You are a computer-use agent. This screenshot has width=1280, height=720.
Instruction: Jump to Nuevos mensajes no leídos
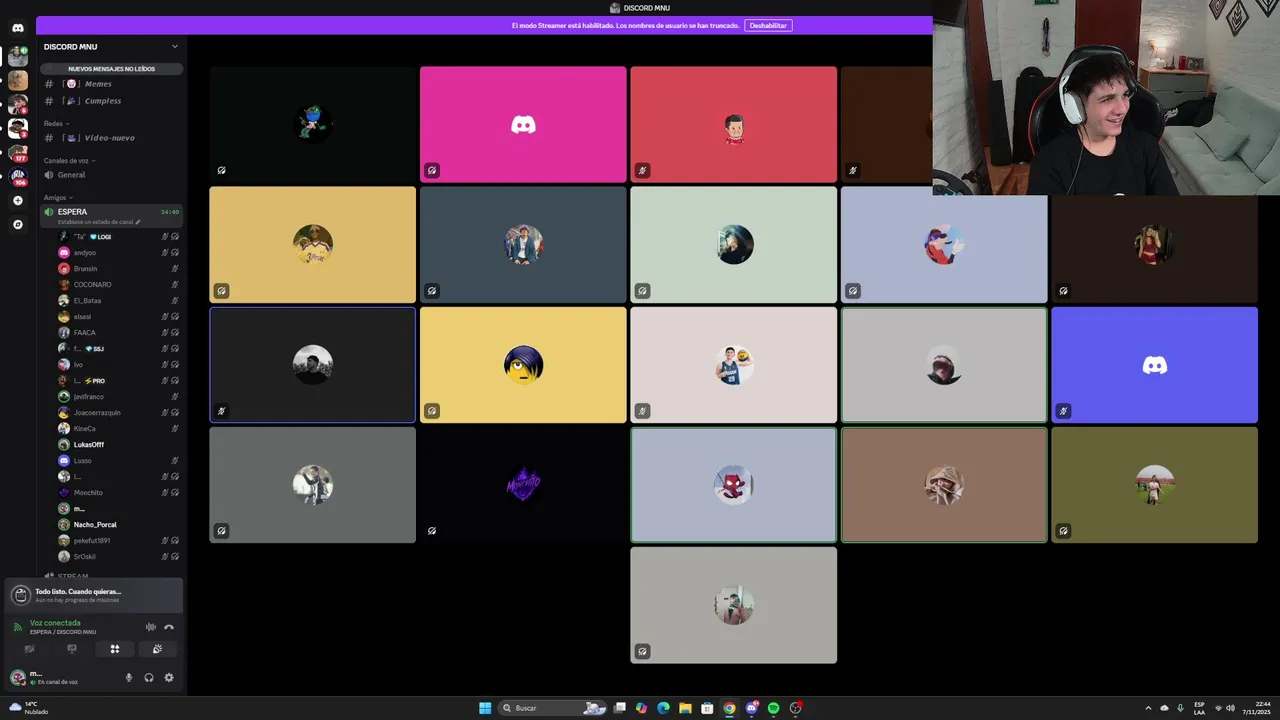click(x=112, y=69)
